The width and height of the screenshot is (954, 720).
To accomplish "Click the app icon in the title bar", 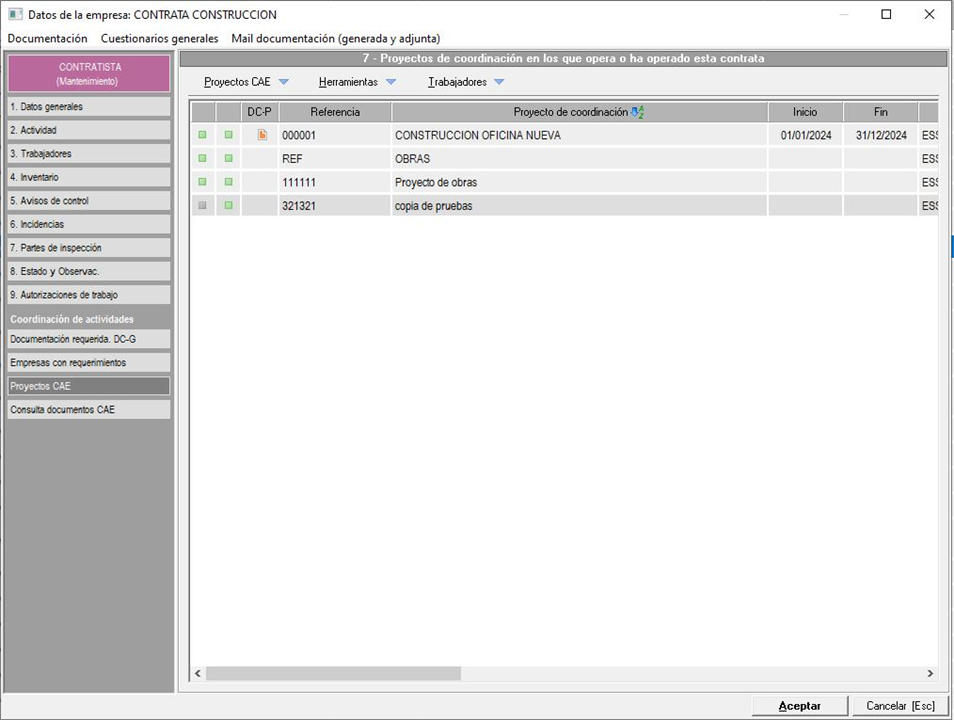I will click(14, 15).
